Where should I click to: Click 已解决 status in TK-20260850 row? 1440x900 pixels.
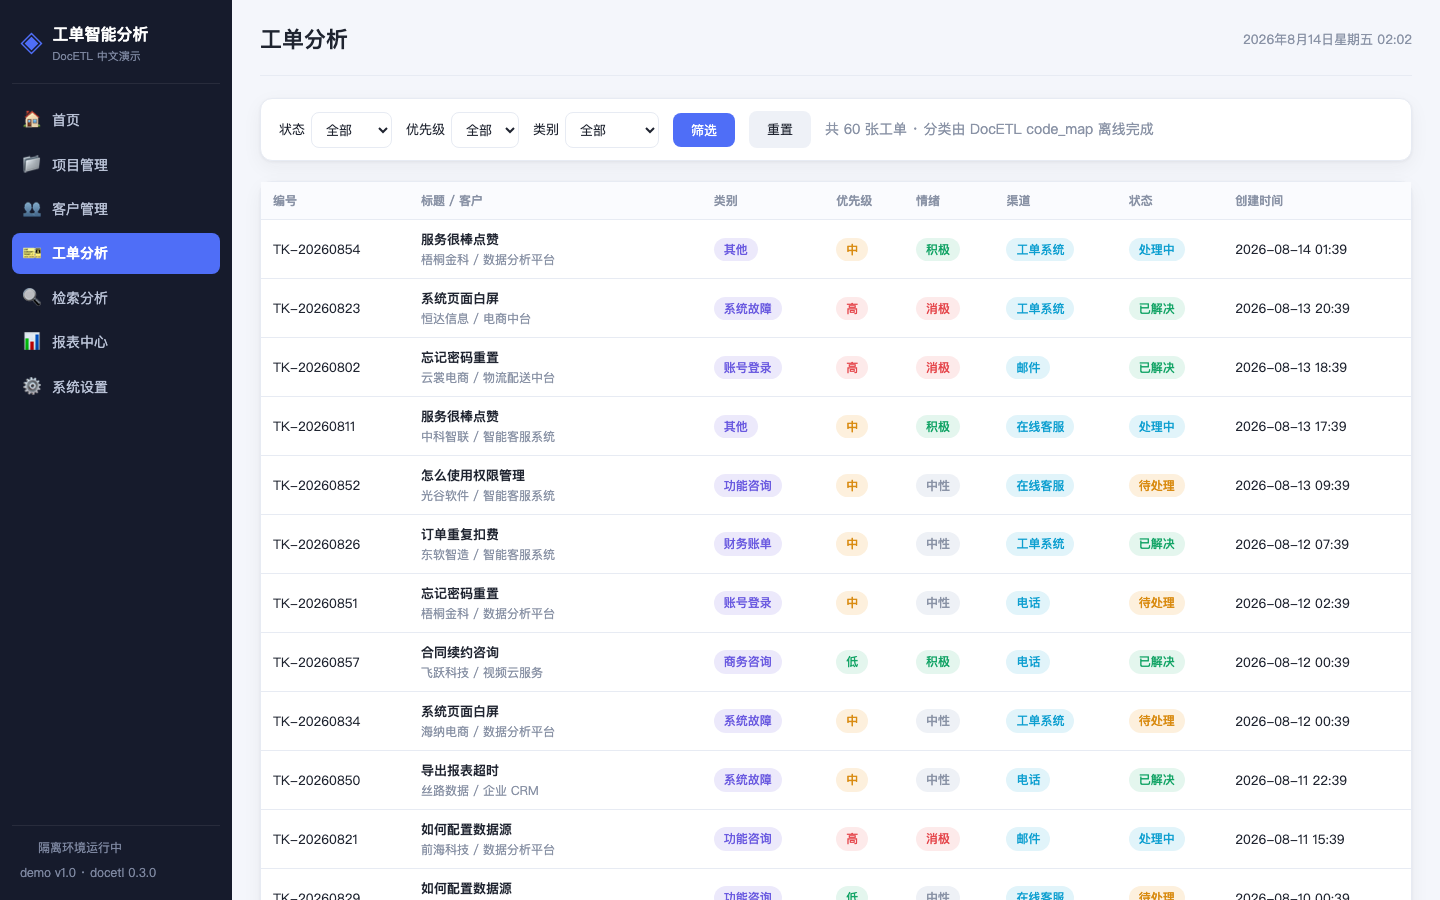tap(1157, 780)
